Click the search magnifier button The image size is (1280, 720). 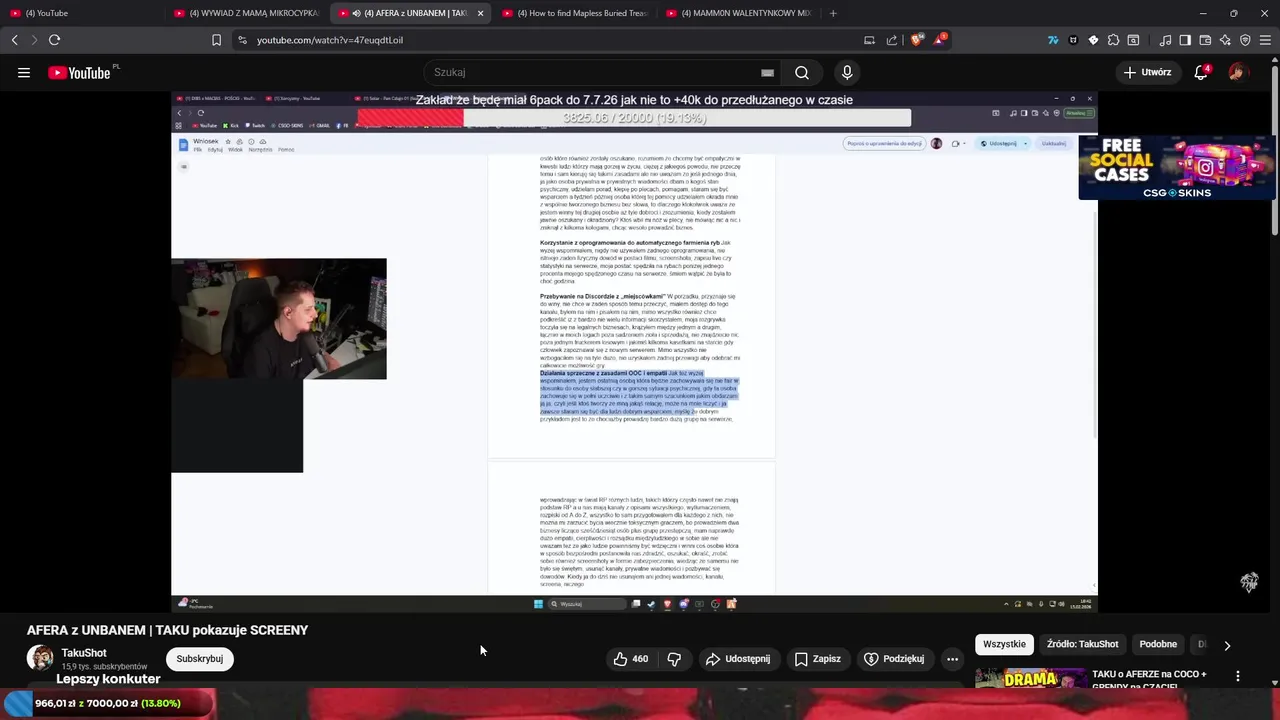[x=802, y=72]
